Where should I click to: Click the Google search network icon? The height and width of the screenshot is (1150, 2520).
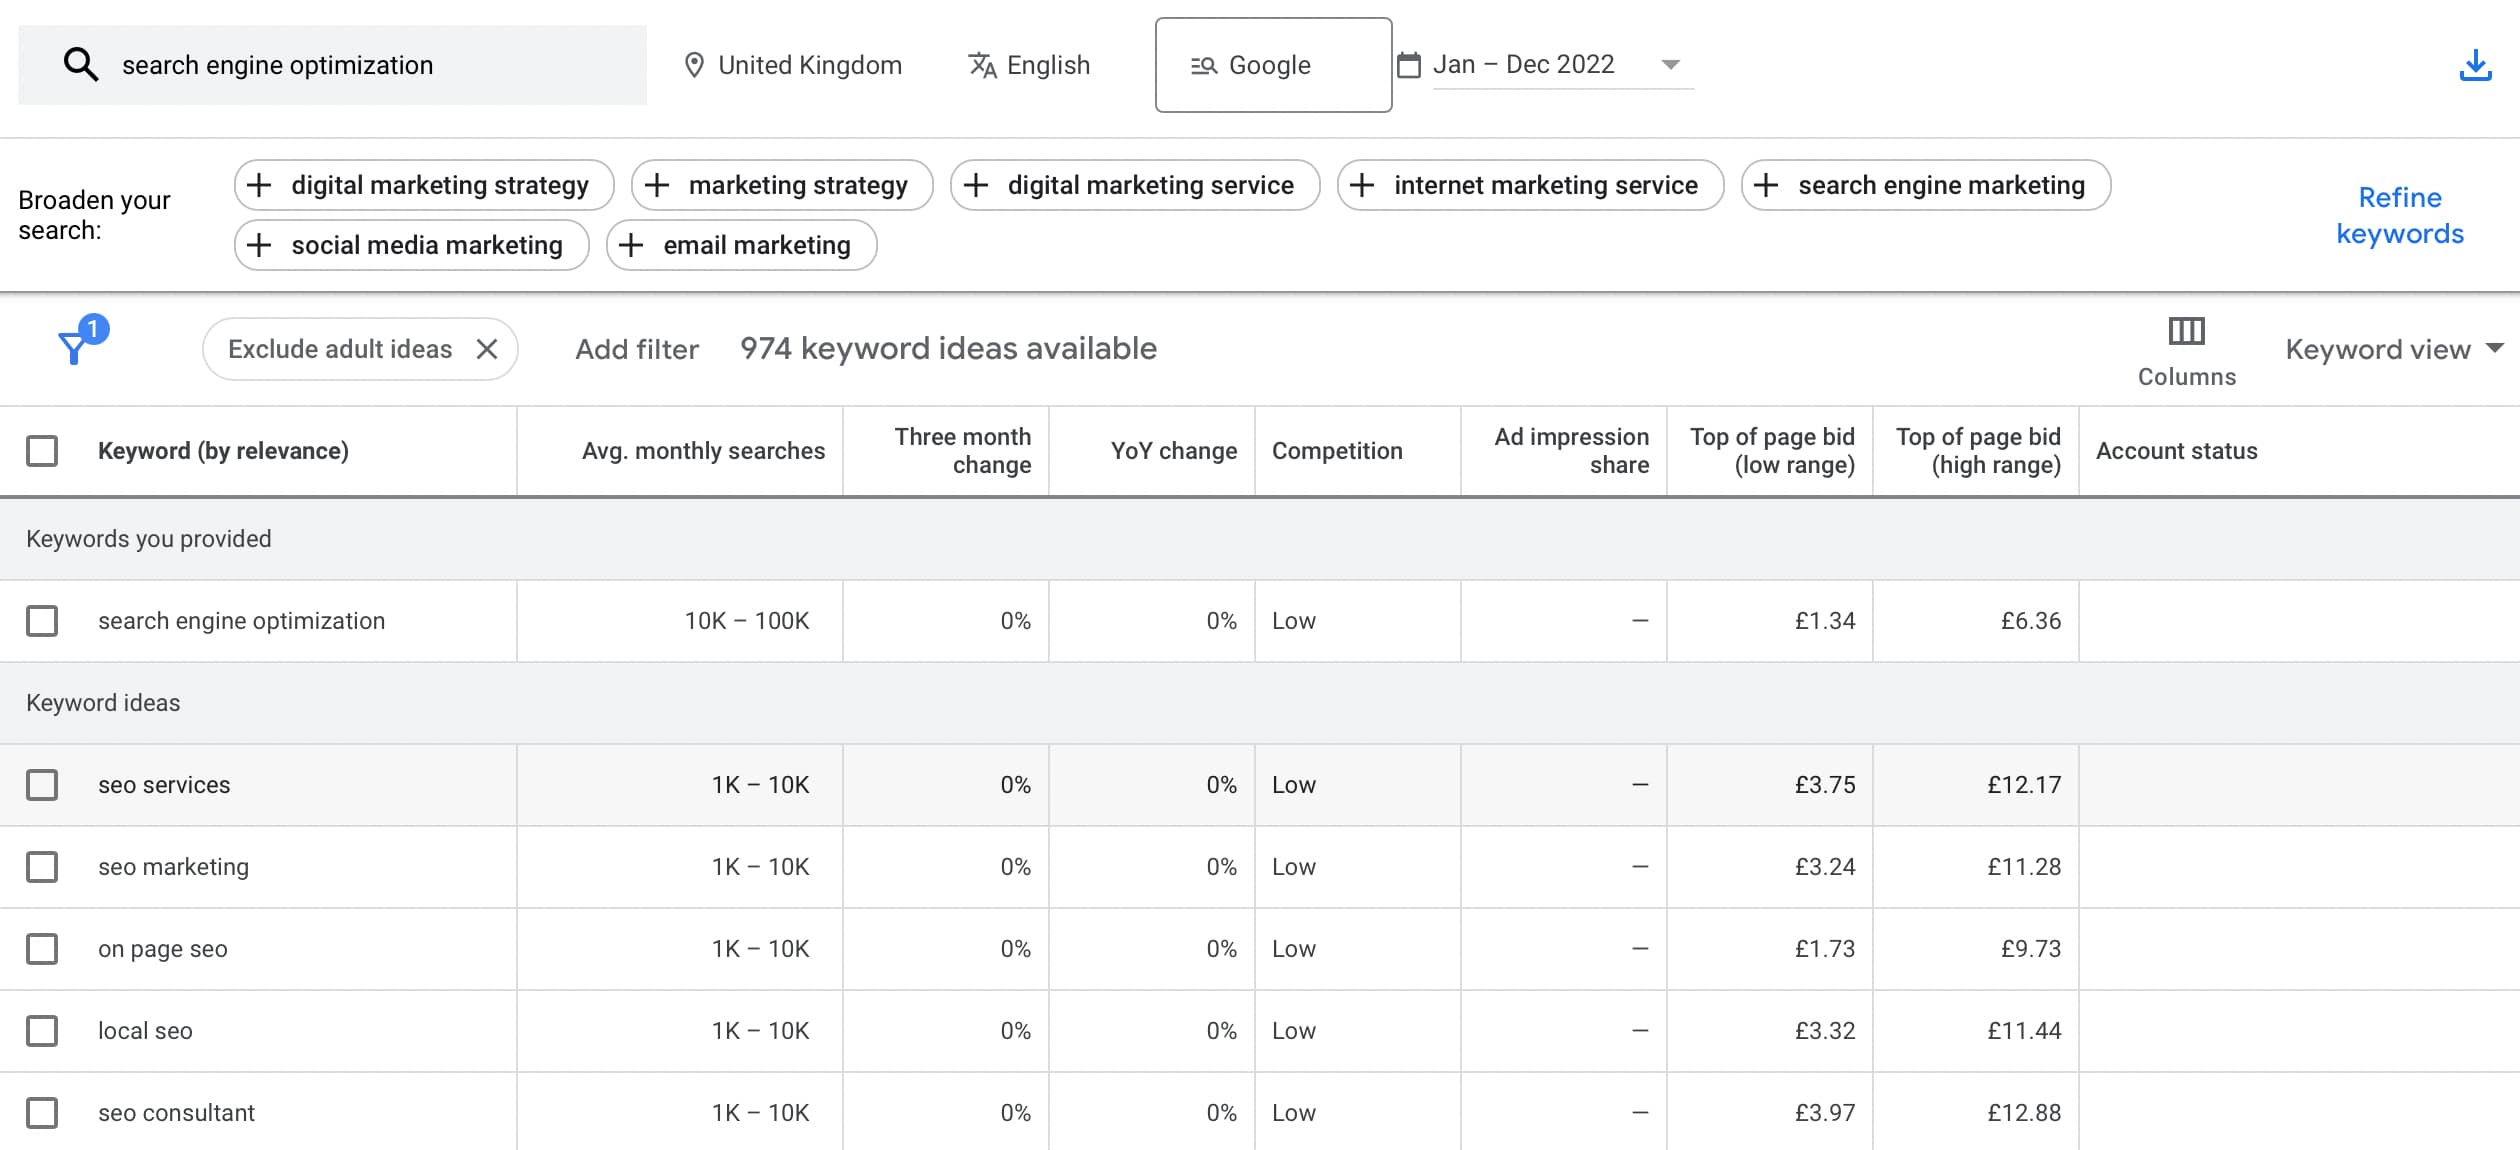1203,64
